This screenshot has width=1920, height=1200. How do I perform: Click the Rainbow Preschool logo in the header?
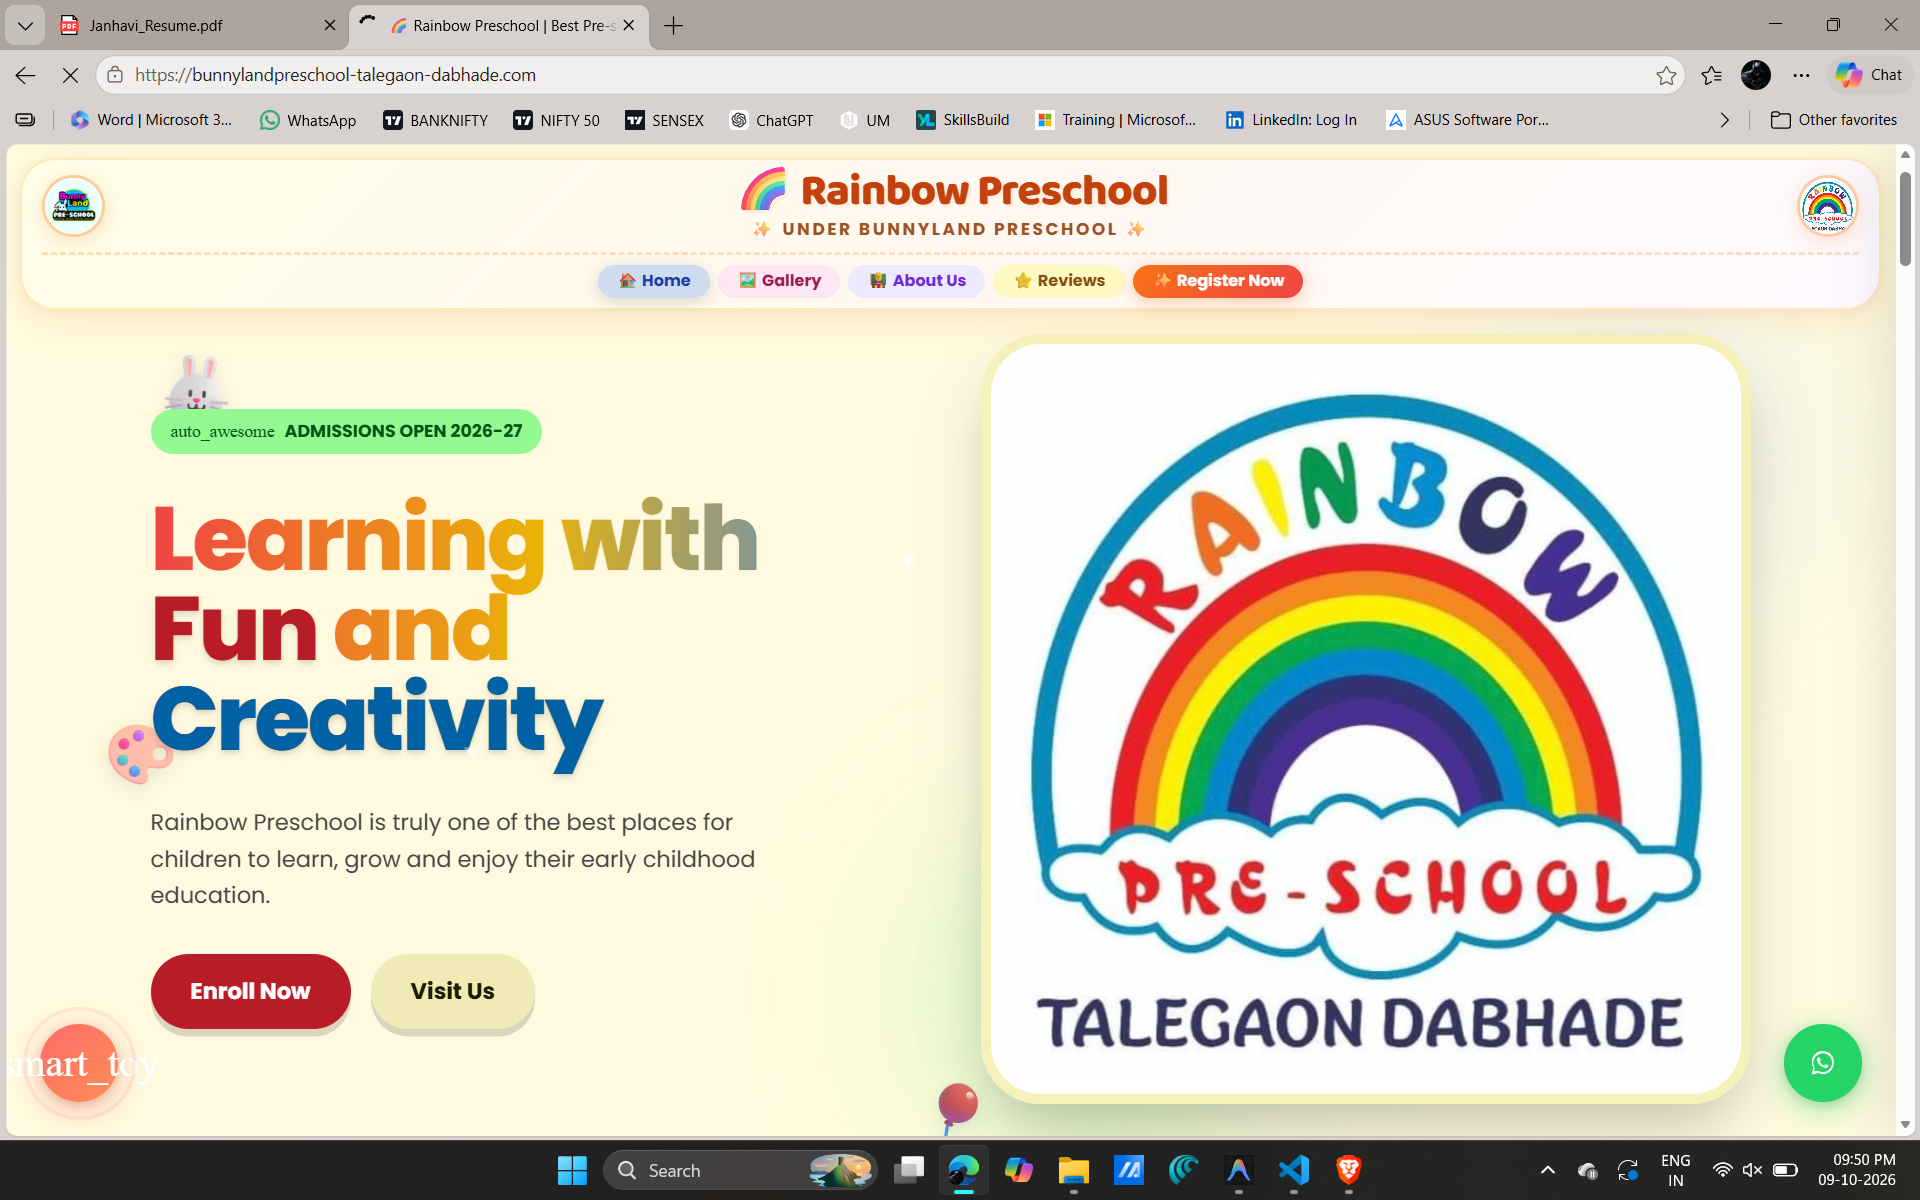coord(1827,206)
